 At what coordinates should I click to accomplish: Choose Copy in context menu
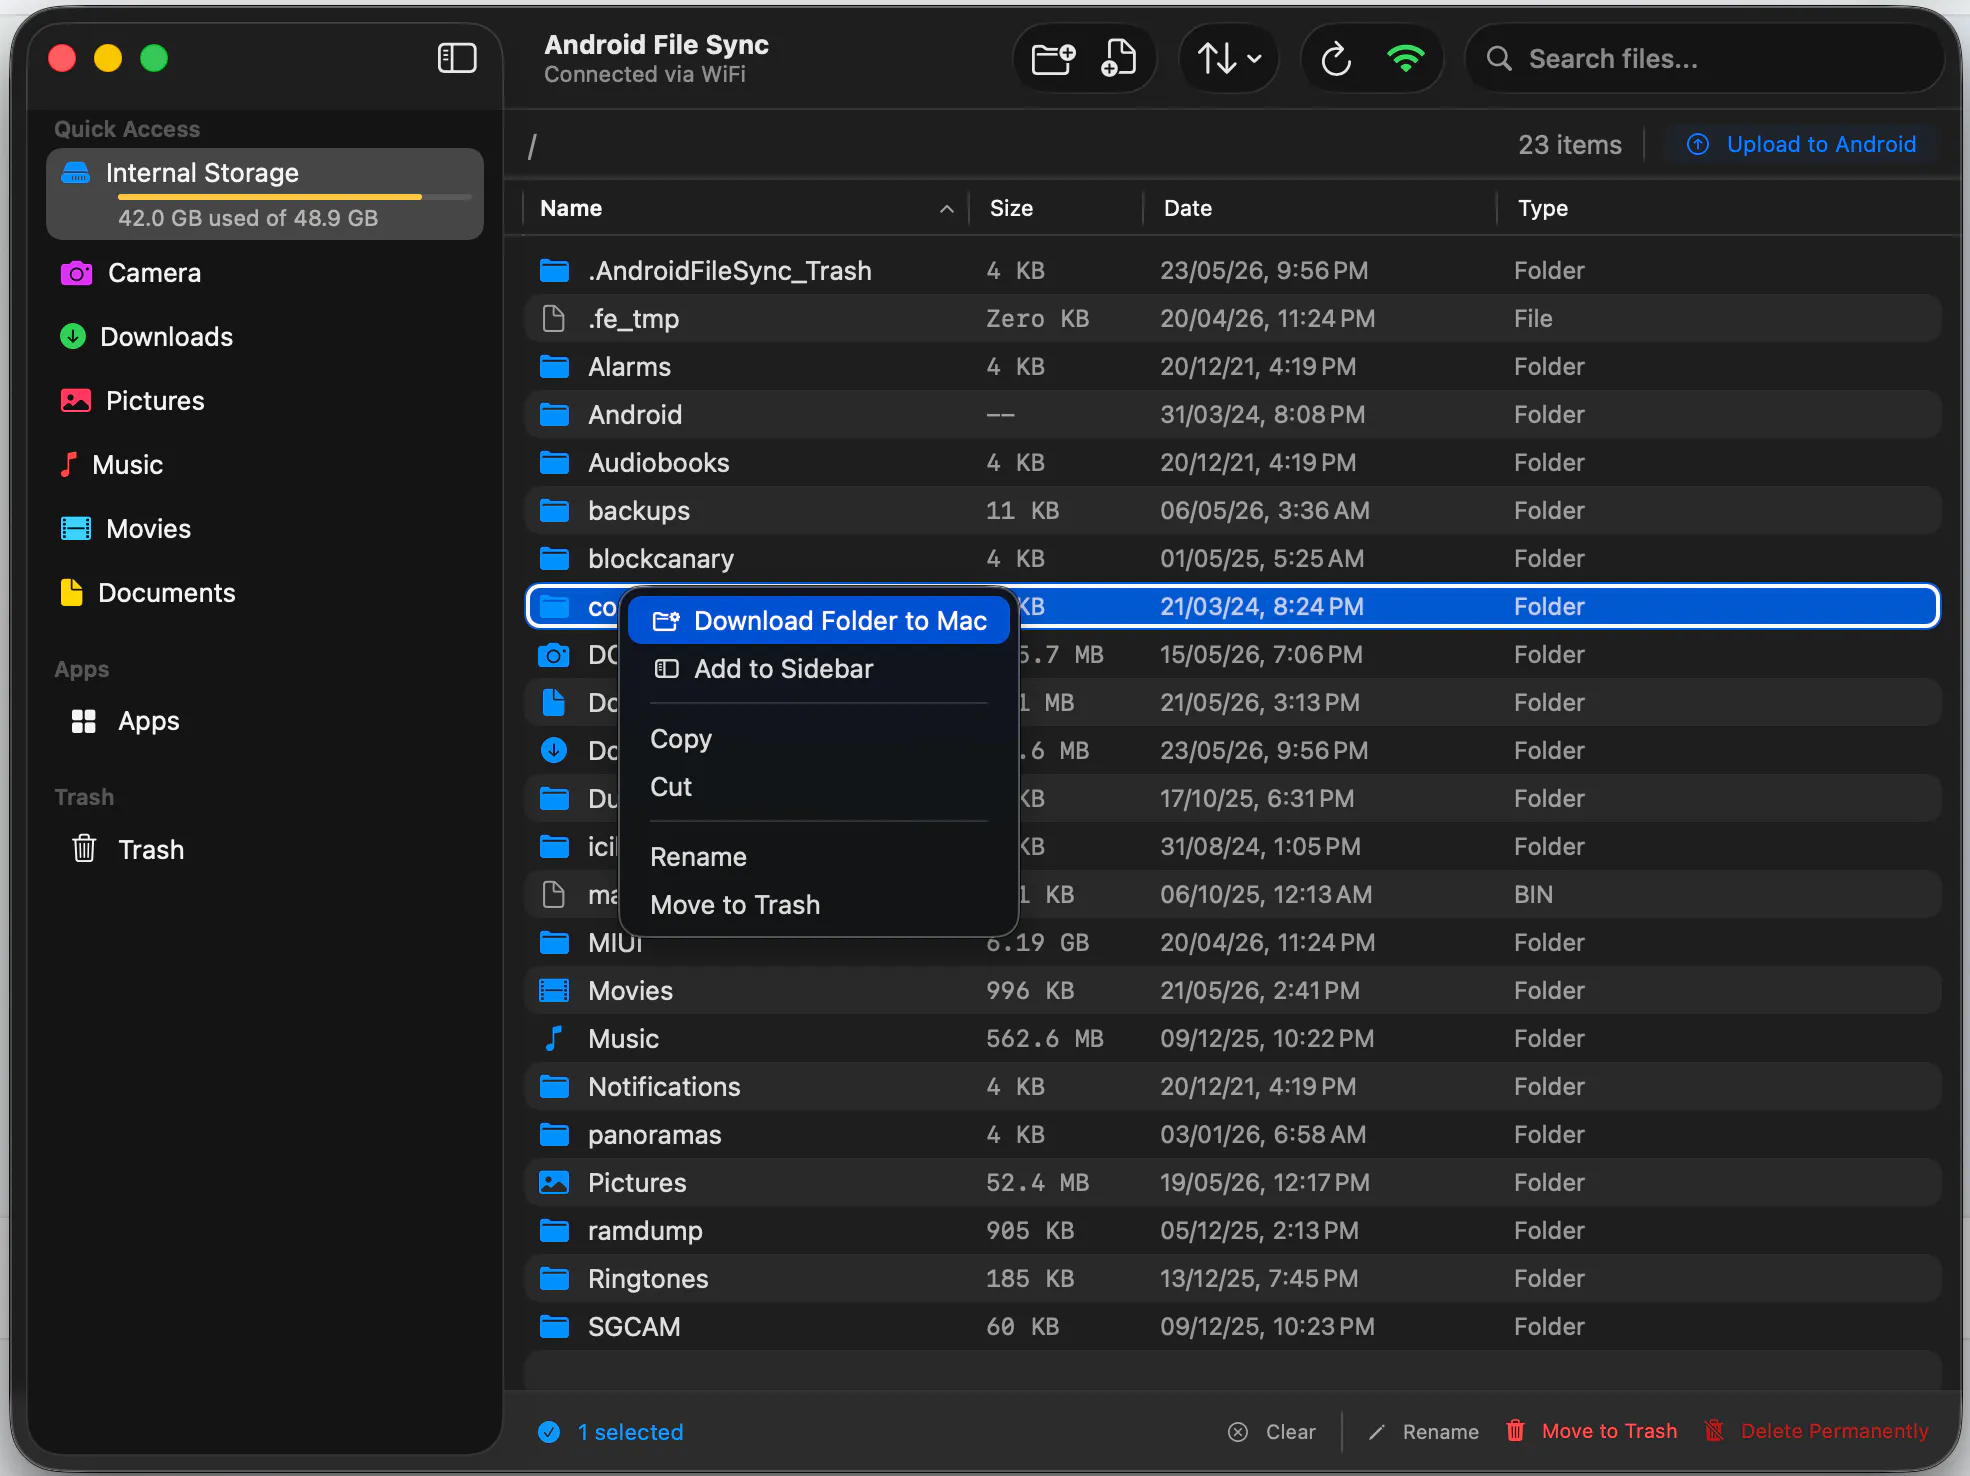click(819, 739)
